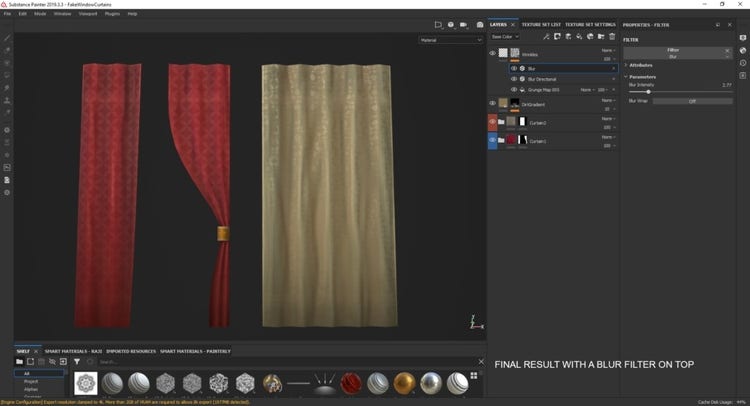Show the Curtain2 folder via red eye icon
750x406 pixels.
(492, 122)
